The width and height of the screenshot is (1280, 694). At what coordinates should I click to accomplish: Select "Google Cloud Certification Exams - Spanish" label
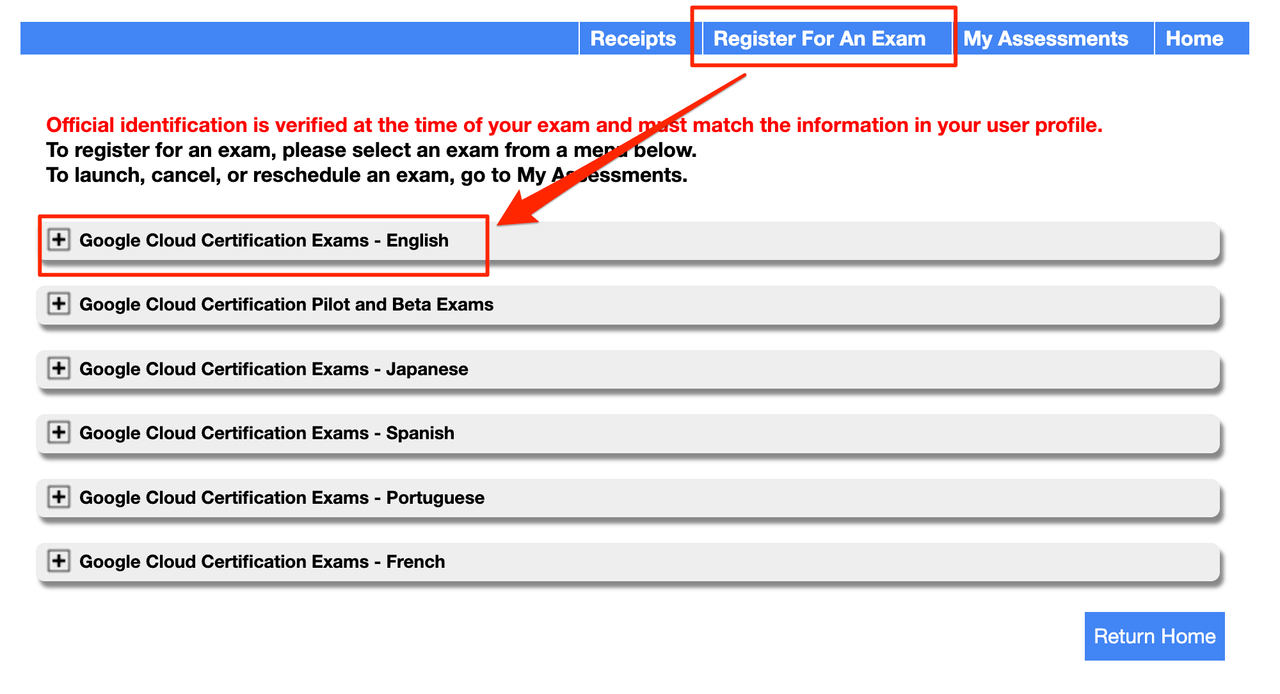tap(267, 433)
